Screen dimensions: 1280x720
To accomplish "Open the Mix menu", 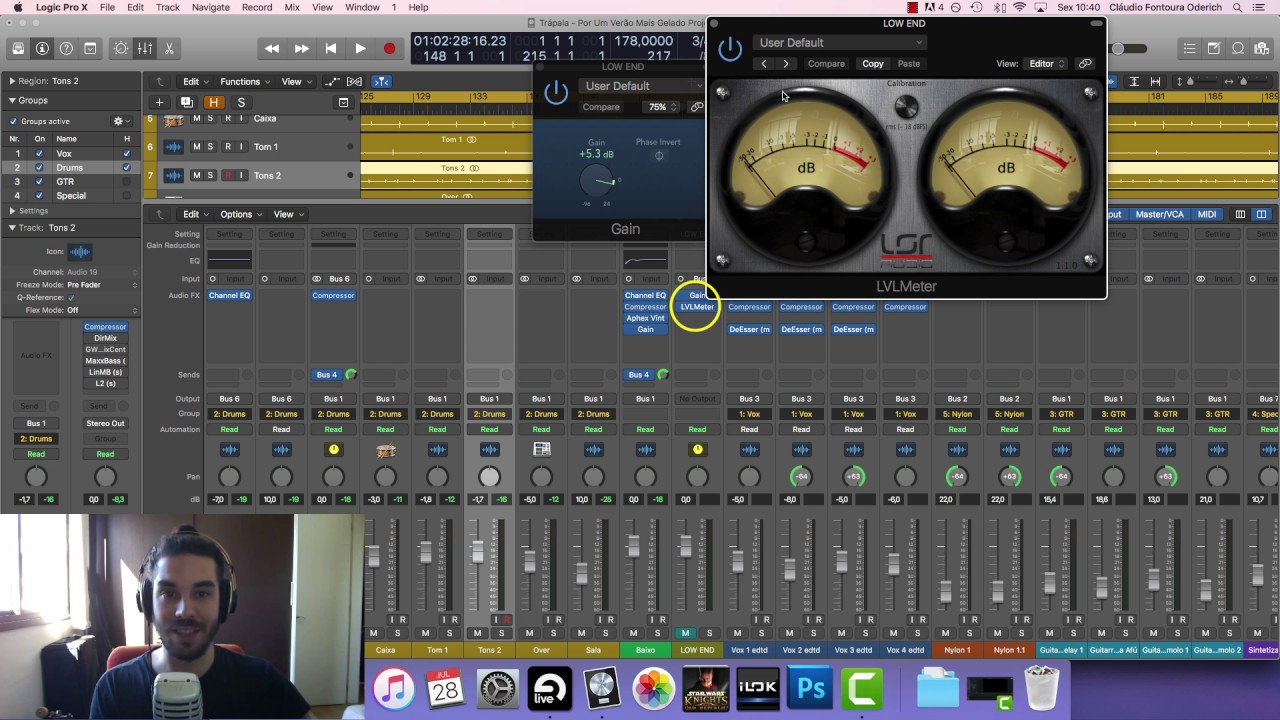I will click(x=292, y=7).
